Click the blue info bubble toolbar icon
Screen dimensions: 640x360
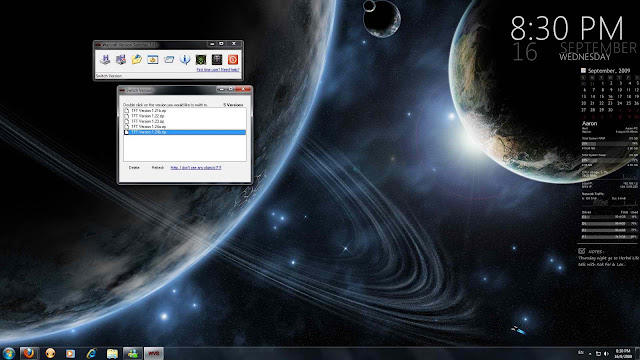click(185, 60)
